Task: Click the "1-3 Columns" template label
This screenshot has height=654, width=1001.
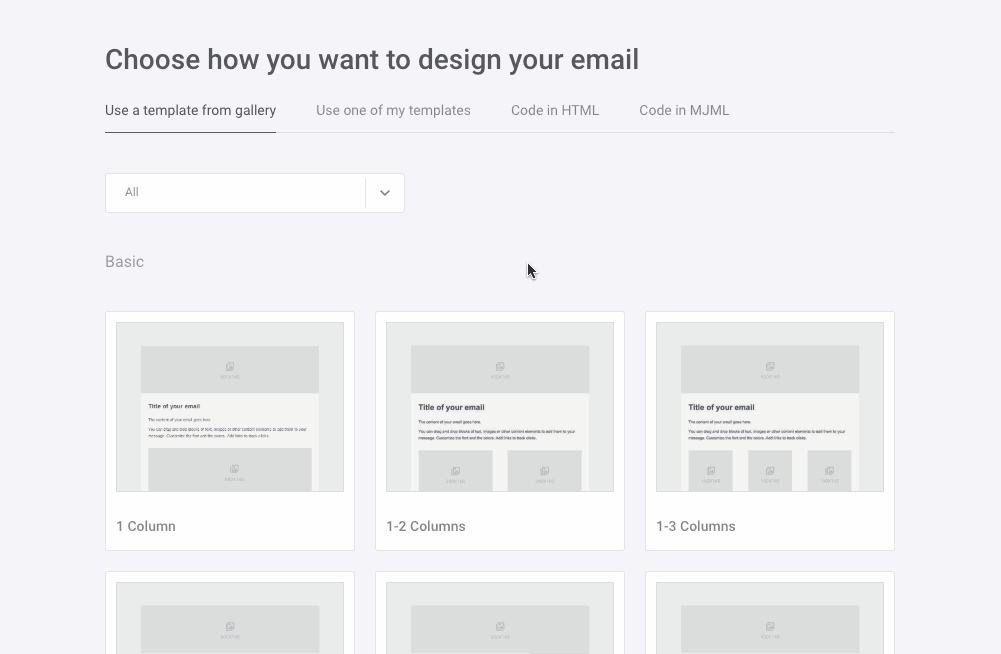Action: coord(696,526)
